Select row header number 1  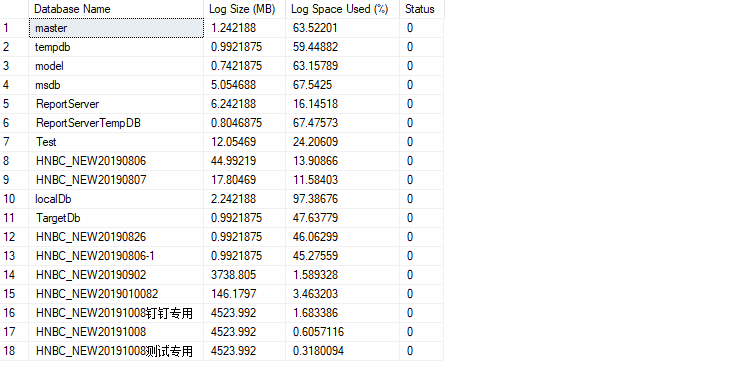coord(14,28)
